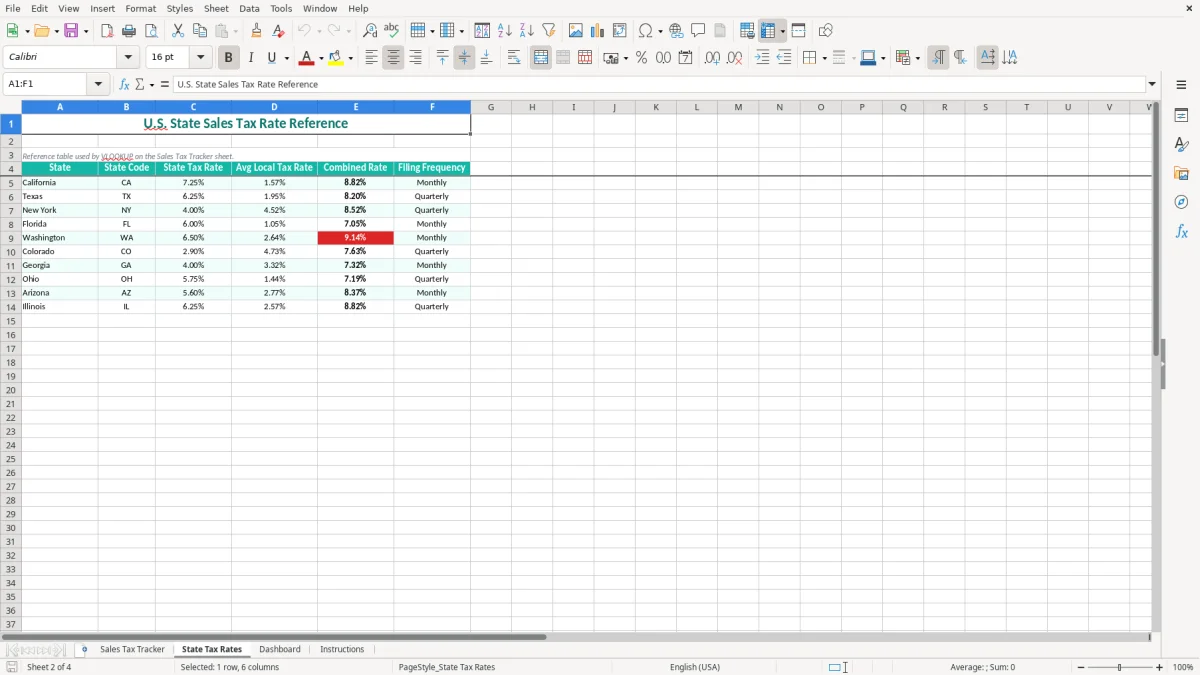Apply the red font color swatch

coord(307,58)
